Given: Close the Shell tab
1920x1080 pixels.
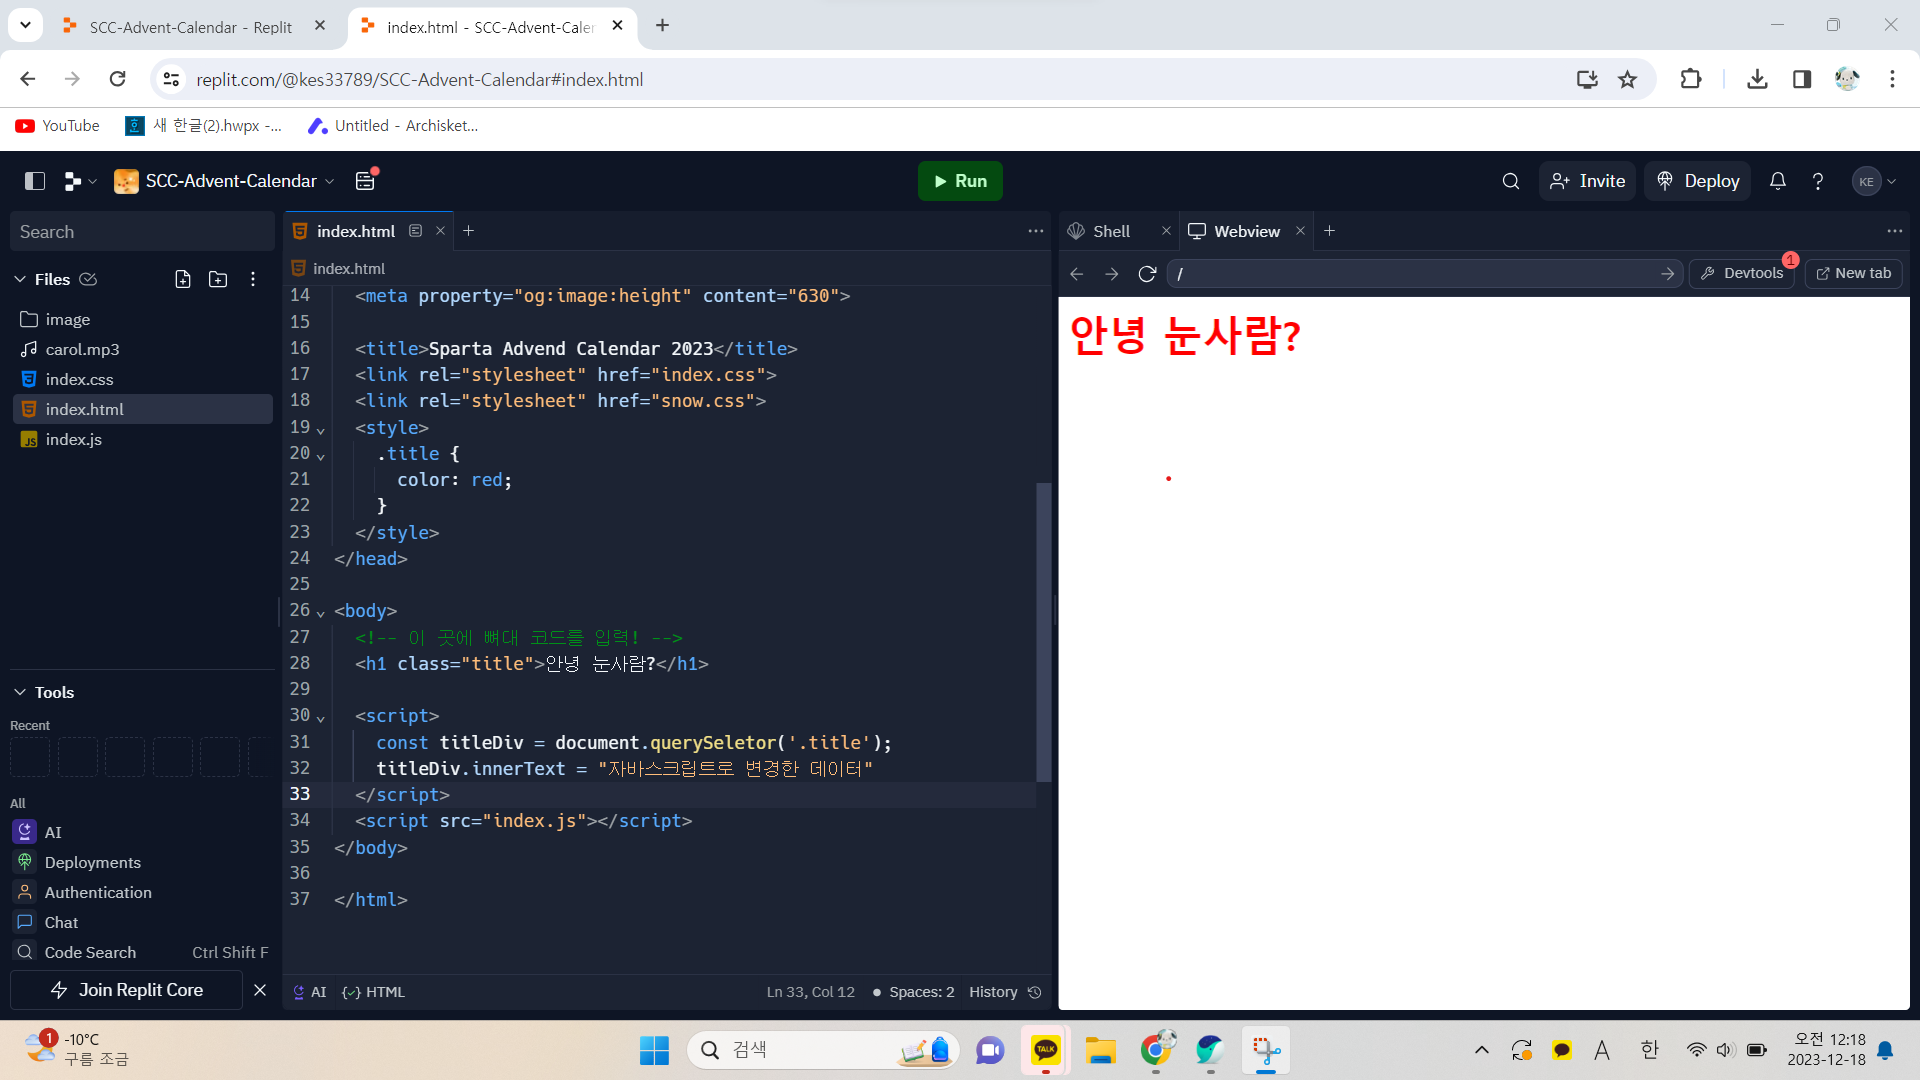Looking at the screenshot, I should coord(1166,231).
